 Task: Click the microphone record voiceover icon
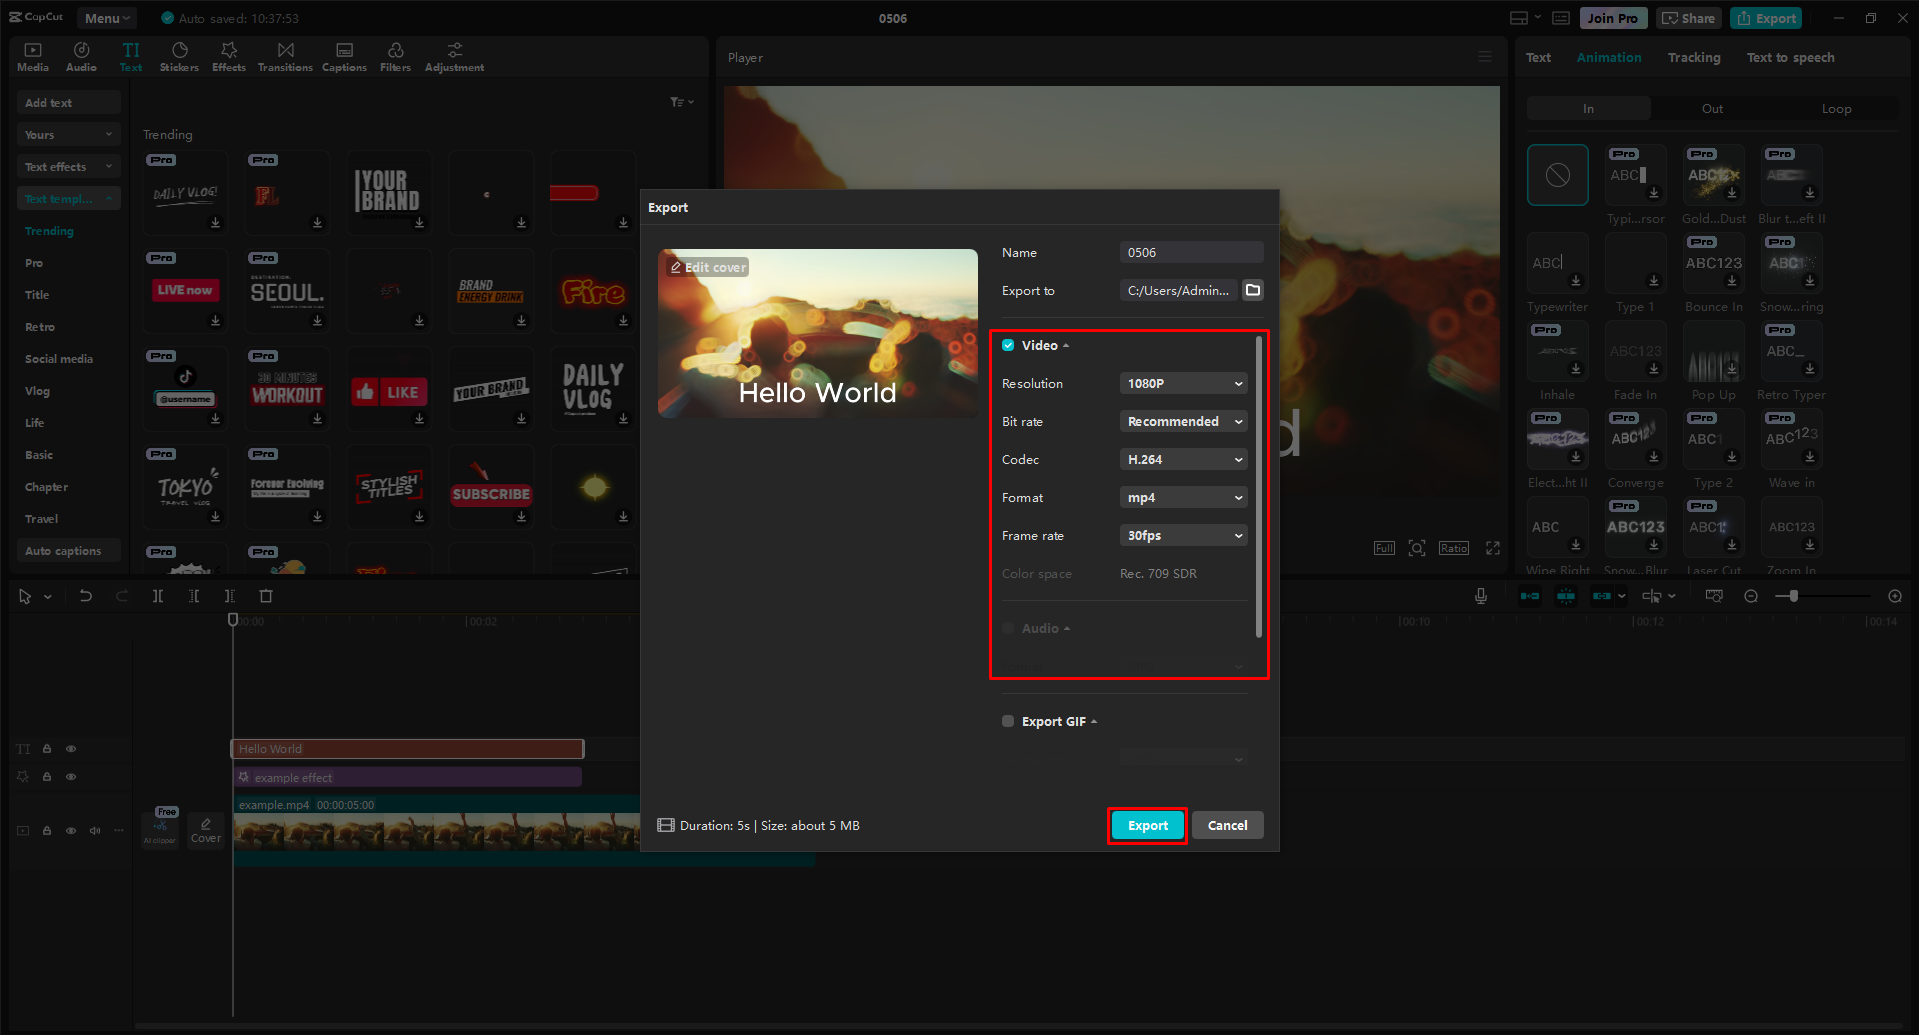pos(1481,596)
